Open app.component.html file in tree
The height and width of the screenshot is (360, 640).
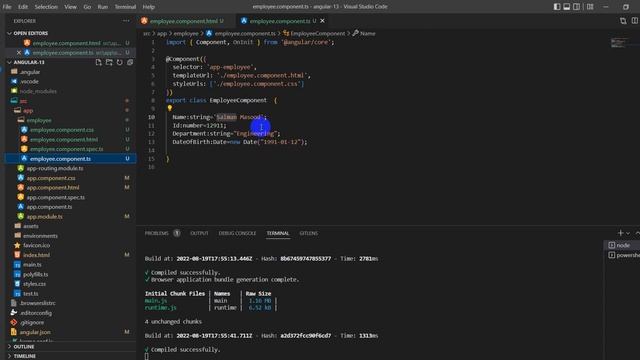click(x=53, y=187)
